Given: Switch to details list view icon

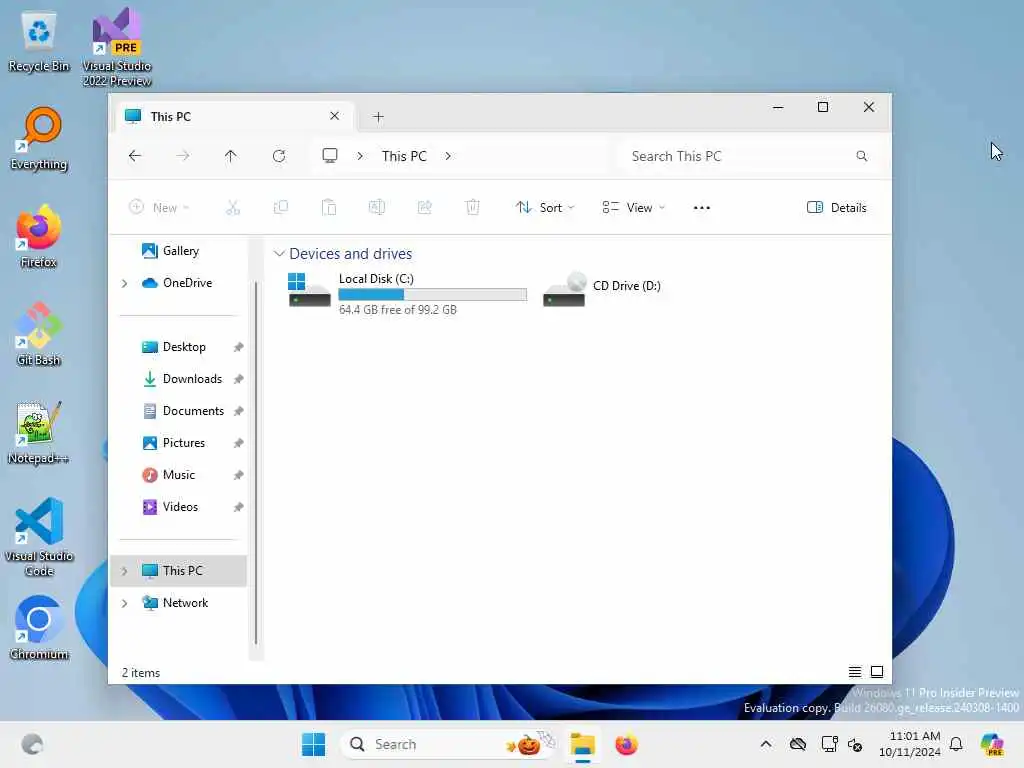Looking at the screenshot, I should coord(854,672).
